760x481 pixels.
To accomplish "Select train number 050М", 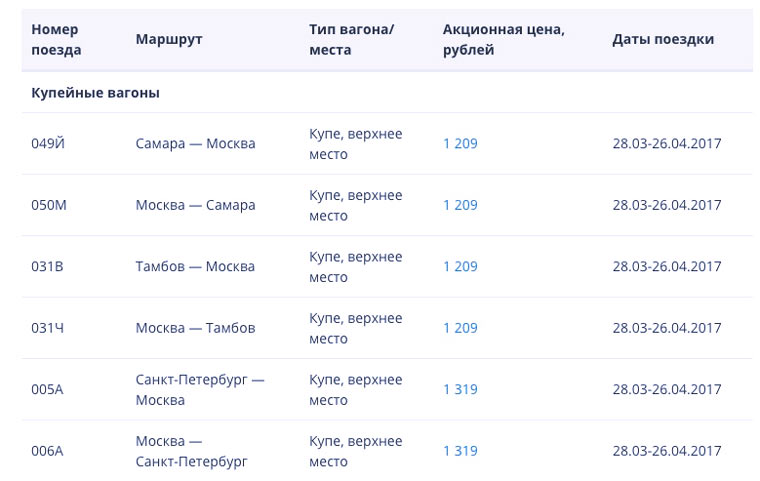I will click(x=49, y=205).
